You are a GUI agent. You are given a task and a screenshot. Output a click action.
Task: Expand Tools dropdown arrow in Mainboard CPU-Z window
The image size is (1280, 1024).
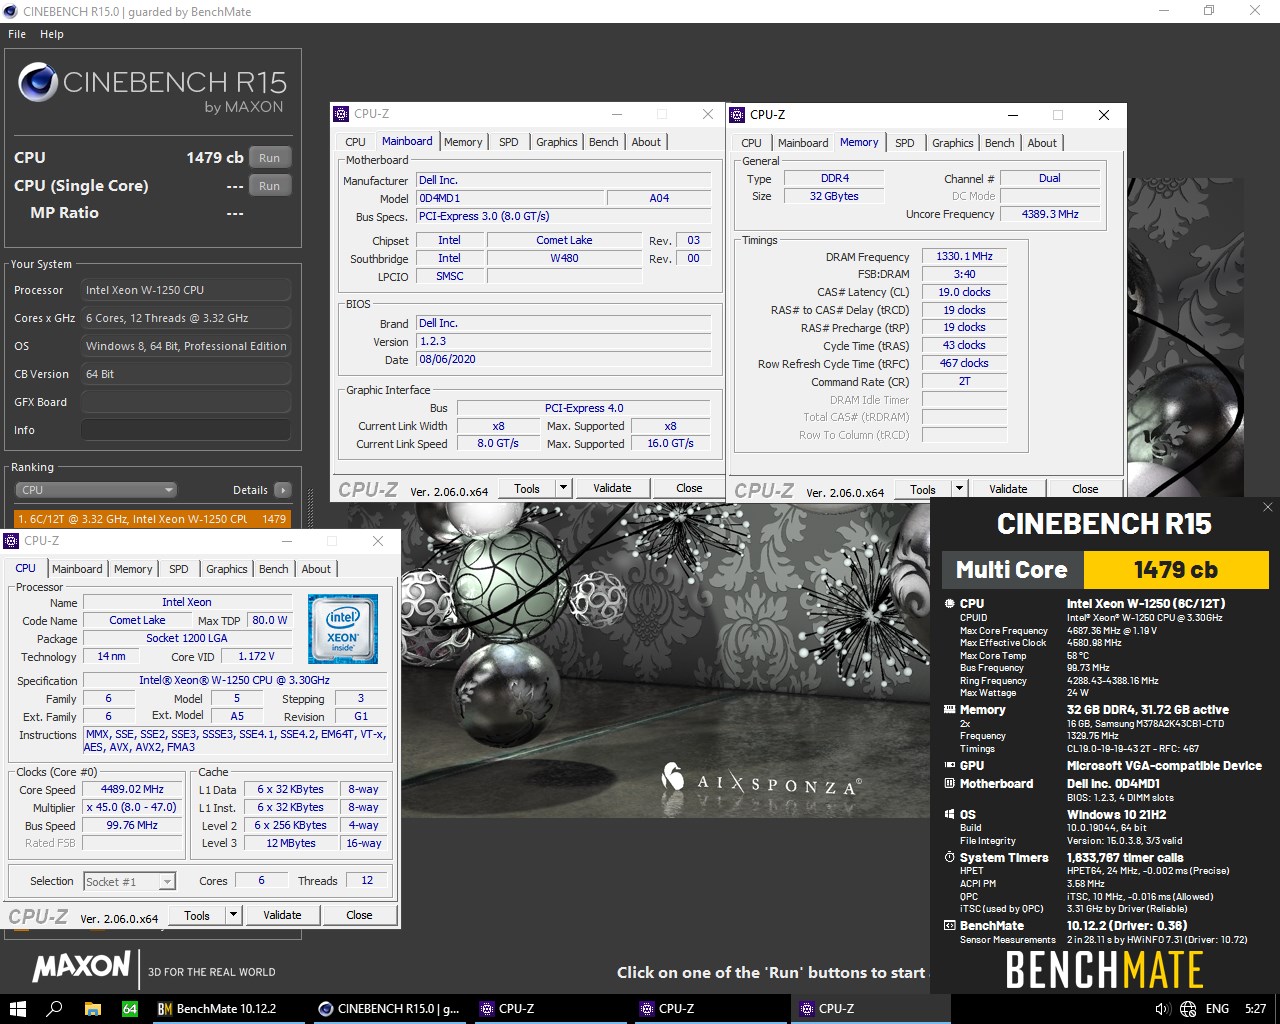click(x=563, y=488)
